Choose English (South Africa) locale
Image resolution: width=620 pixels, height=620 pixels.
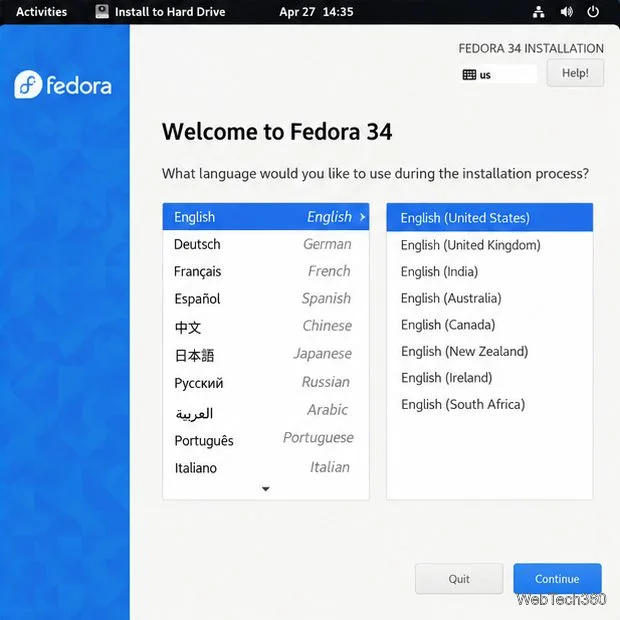(490, 405)
